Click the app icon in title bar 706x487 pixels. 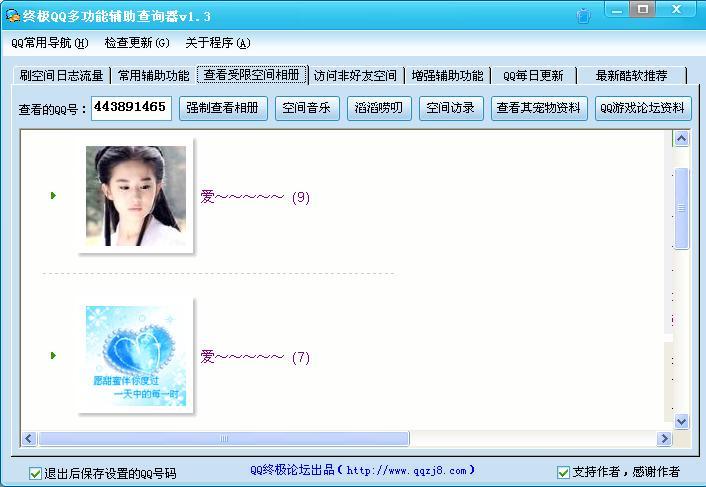[x=13, y=16]
